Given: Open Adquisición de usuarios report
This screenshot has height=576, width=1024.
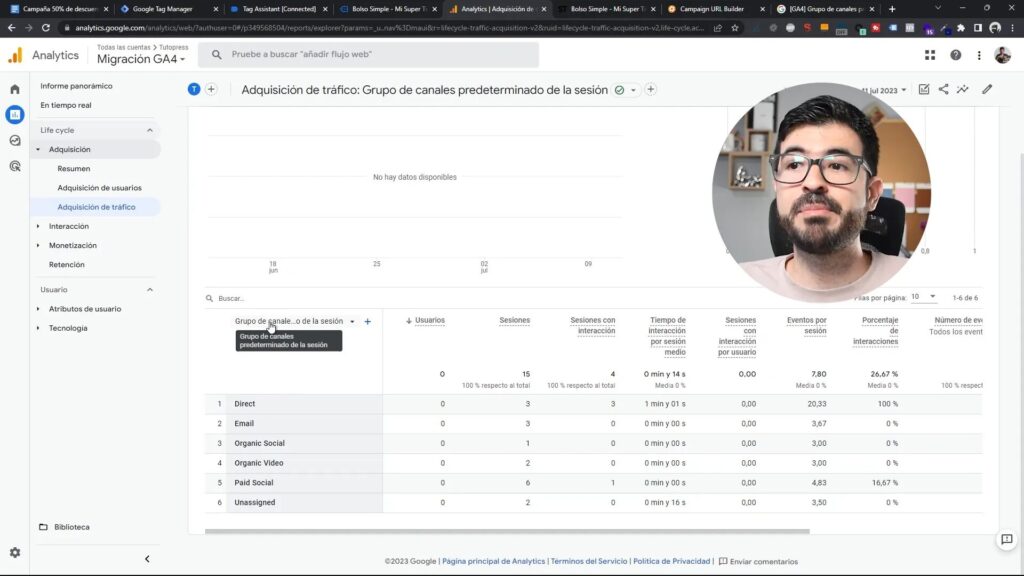Looking at the screenshot, I should pos(99,188).
